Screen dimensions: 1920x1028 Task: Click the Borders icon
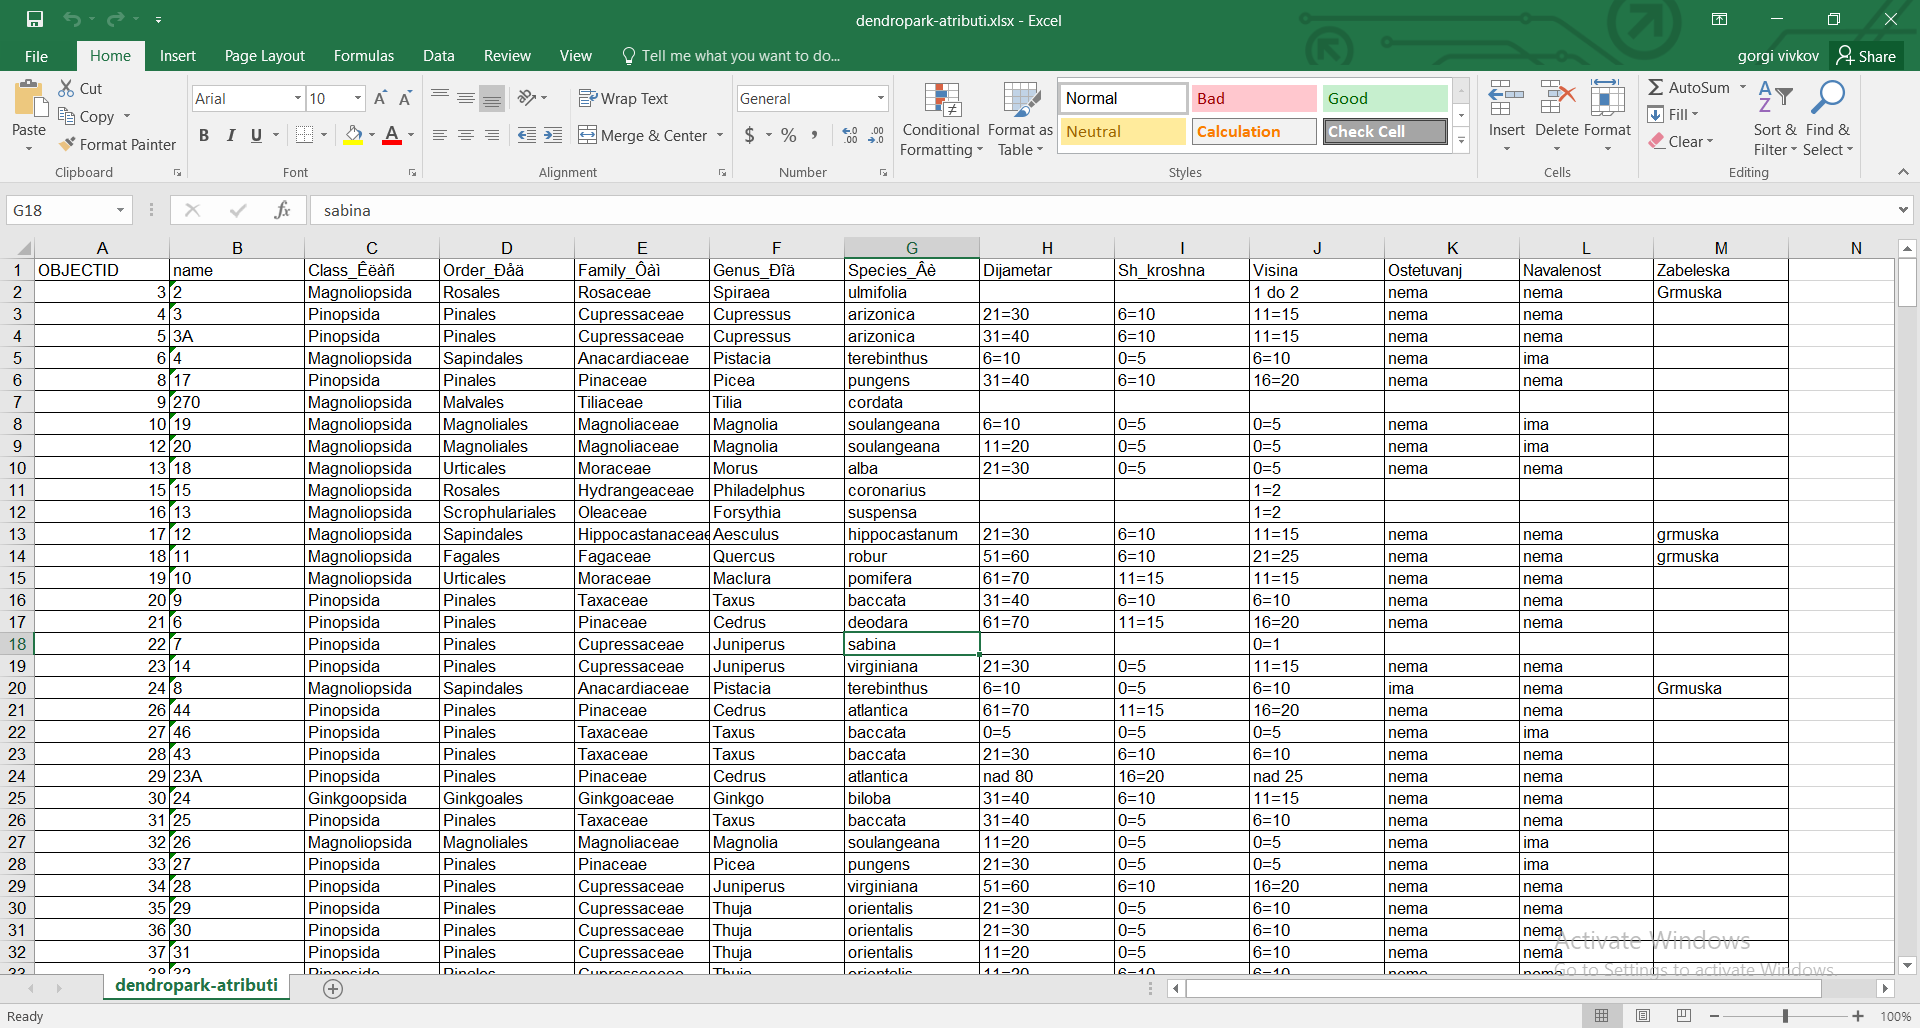click(x=305, y=134)
